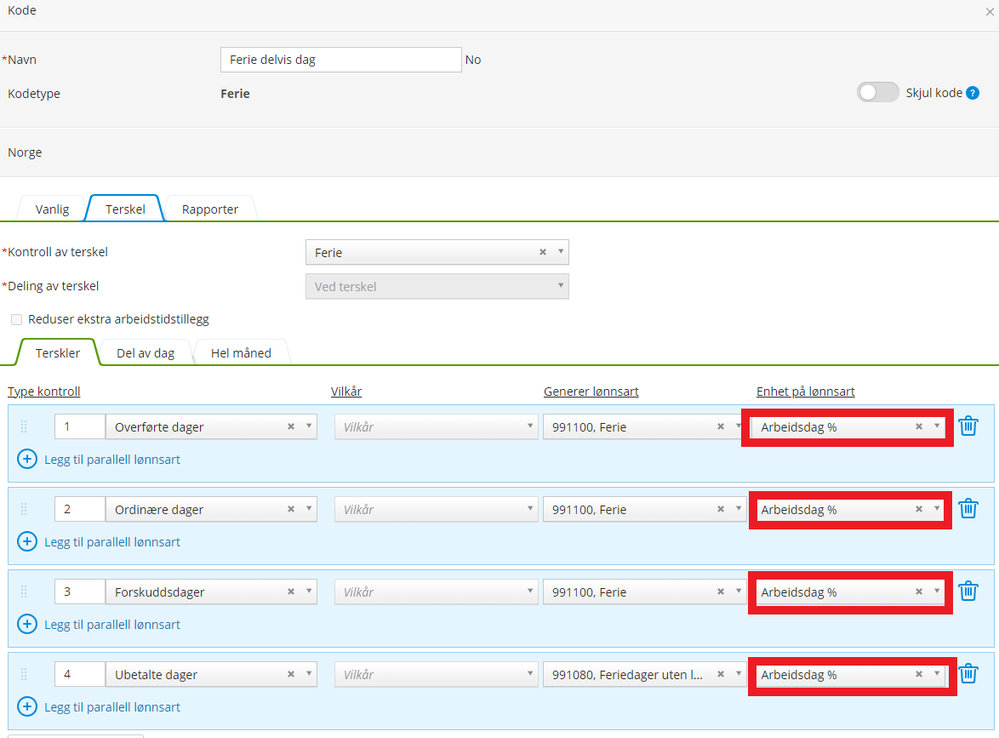999x738 pixels.
Task: Switch to the Del av dag tab
Action: 145,353
